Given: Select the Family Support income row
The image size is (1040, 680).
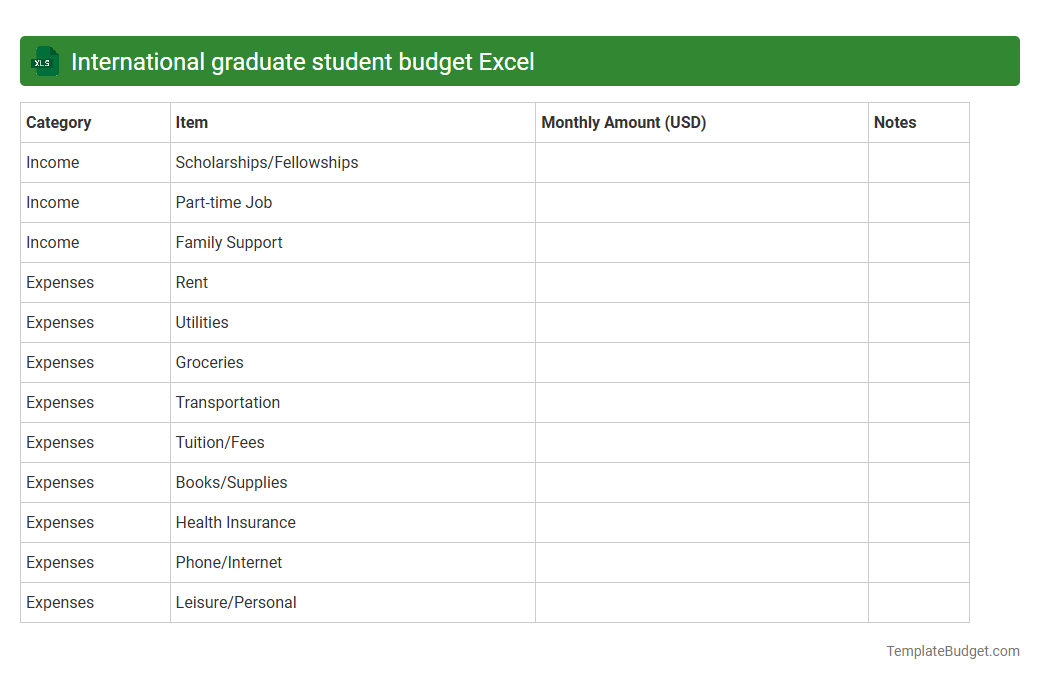Looking at the screenshot, I should click(229, 242).
